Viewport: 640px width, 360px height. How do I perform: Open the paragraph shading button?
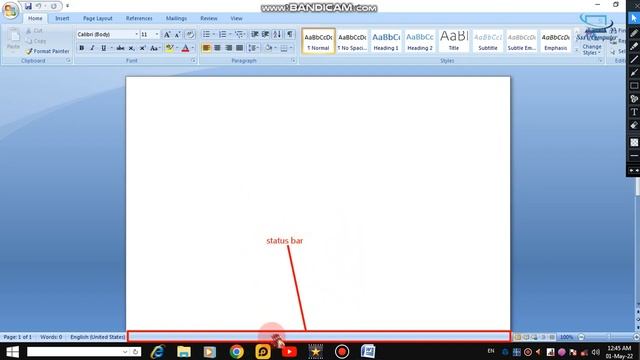tap(268, 48)
